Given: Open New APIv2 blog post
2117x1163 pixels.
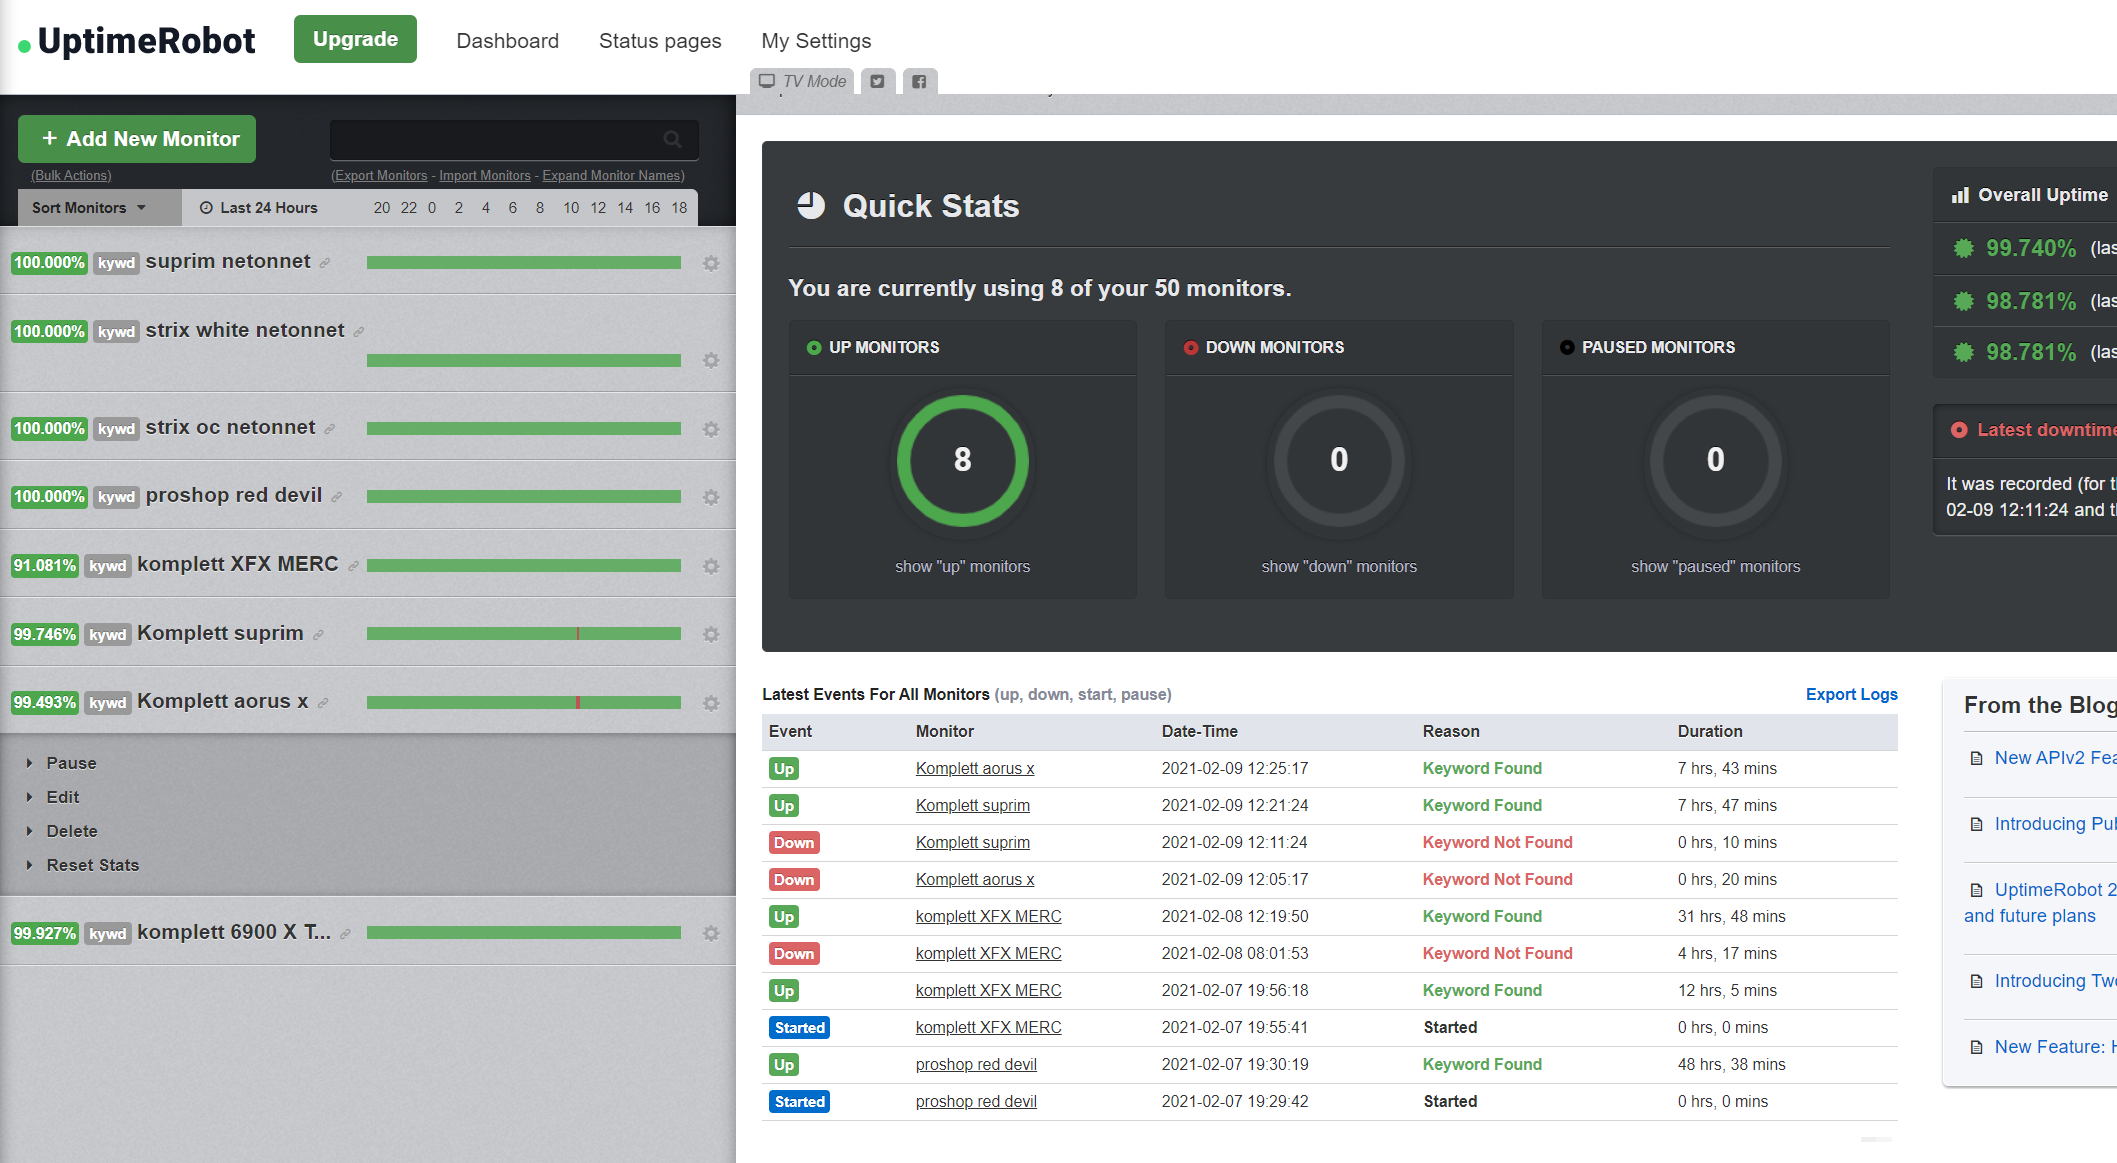Looking at the screenshot, I should click(x=2055, y=758).
